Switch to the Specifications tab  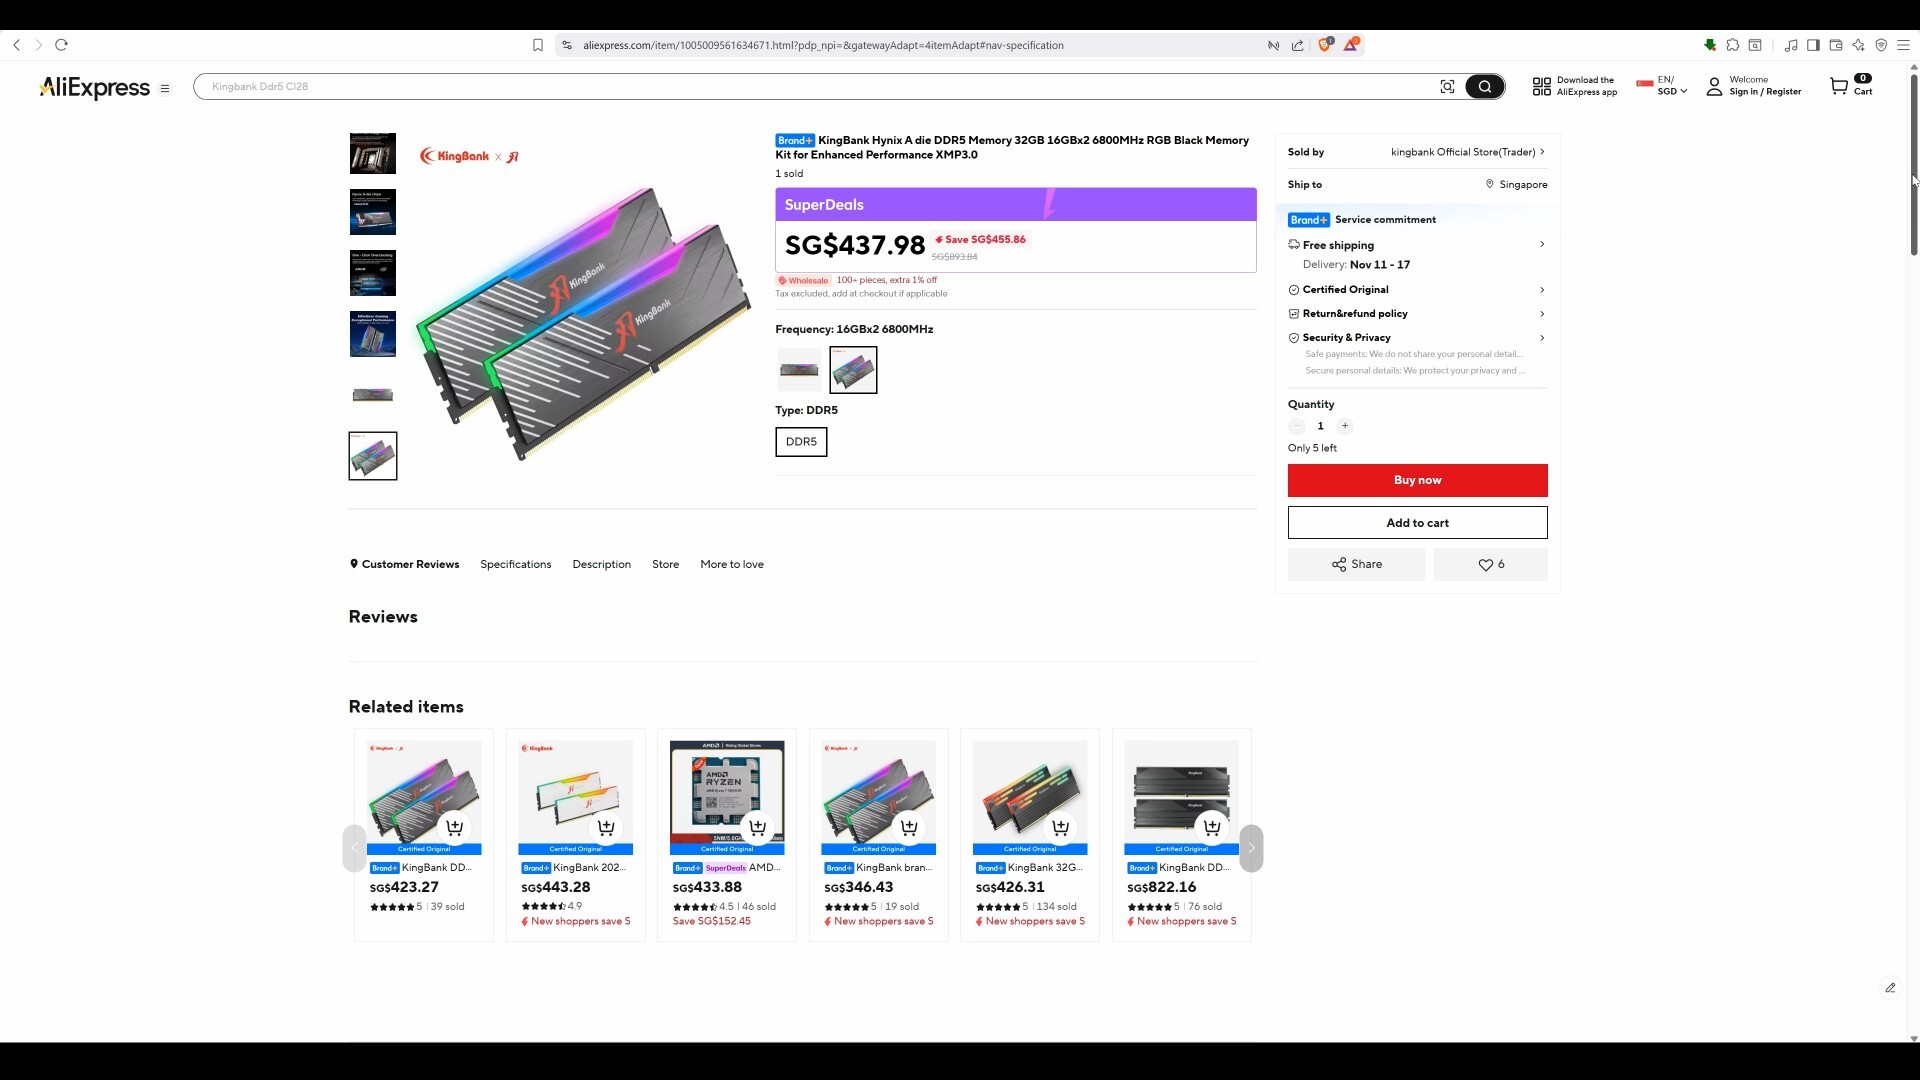pos(515,564)
